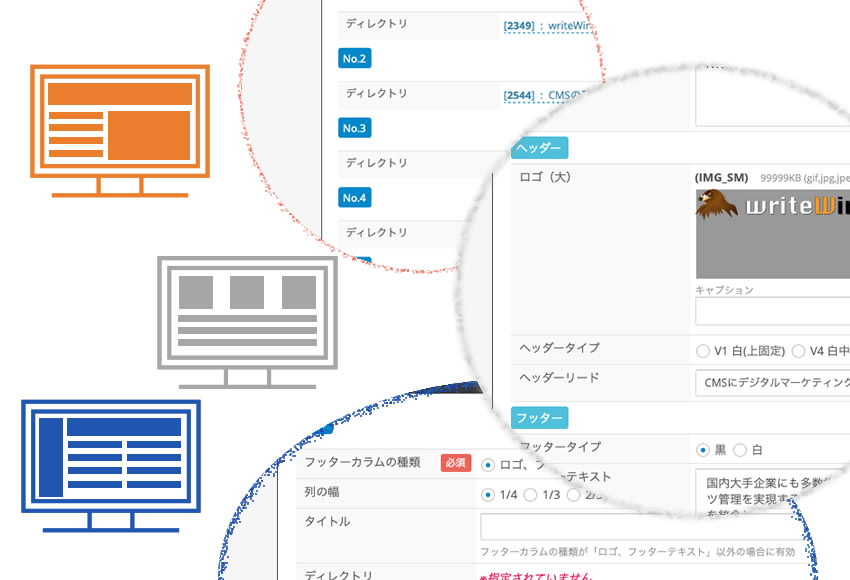Screen dimensions: 850x580
Task: Click the (IMG_SM) label
Action: [722, 177]
